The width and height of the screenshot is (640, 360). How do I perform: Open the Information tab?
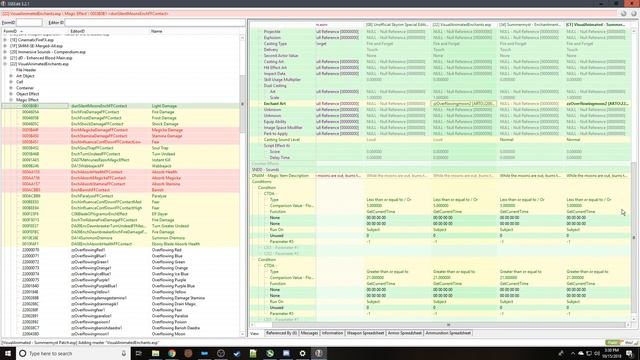pyautogui.click(x=332, y=333)
